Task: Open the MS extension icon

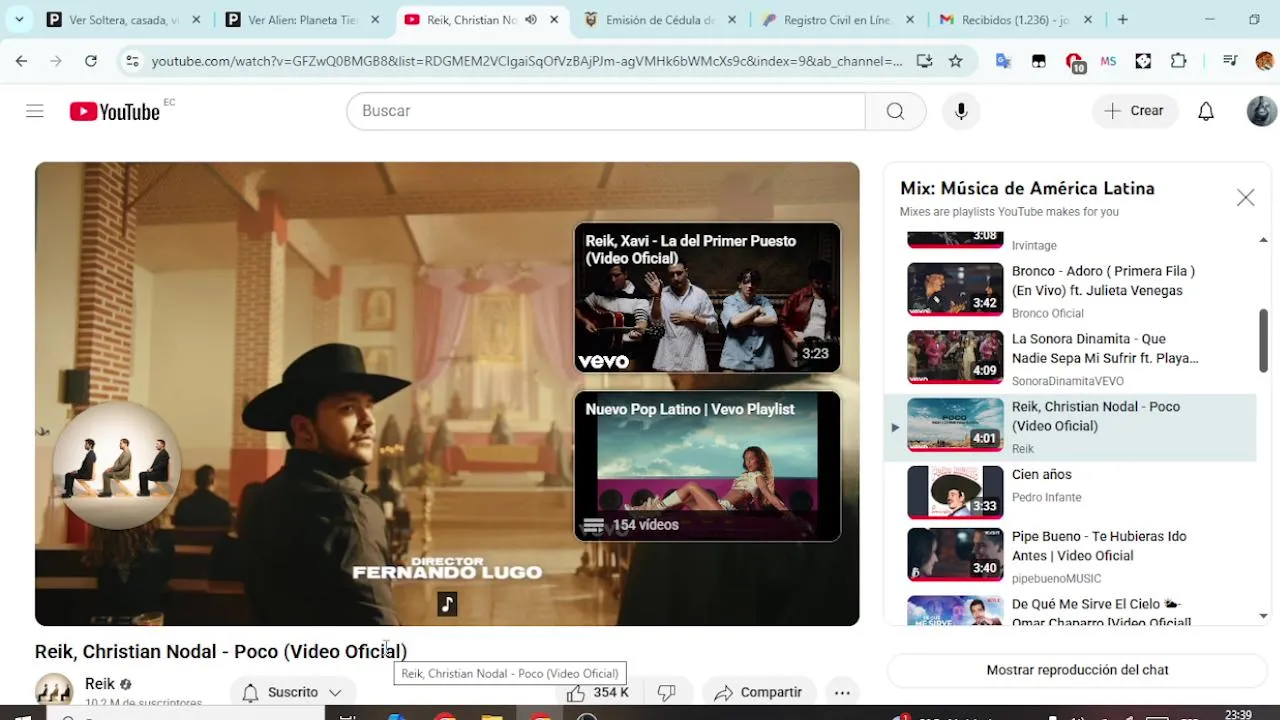Action: [1108, 61]
